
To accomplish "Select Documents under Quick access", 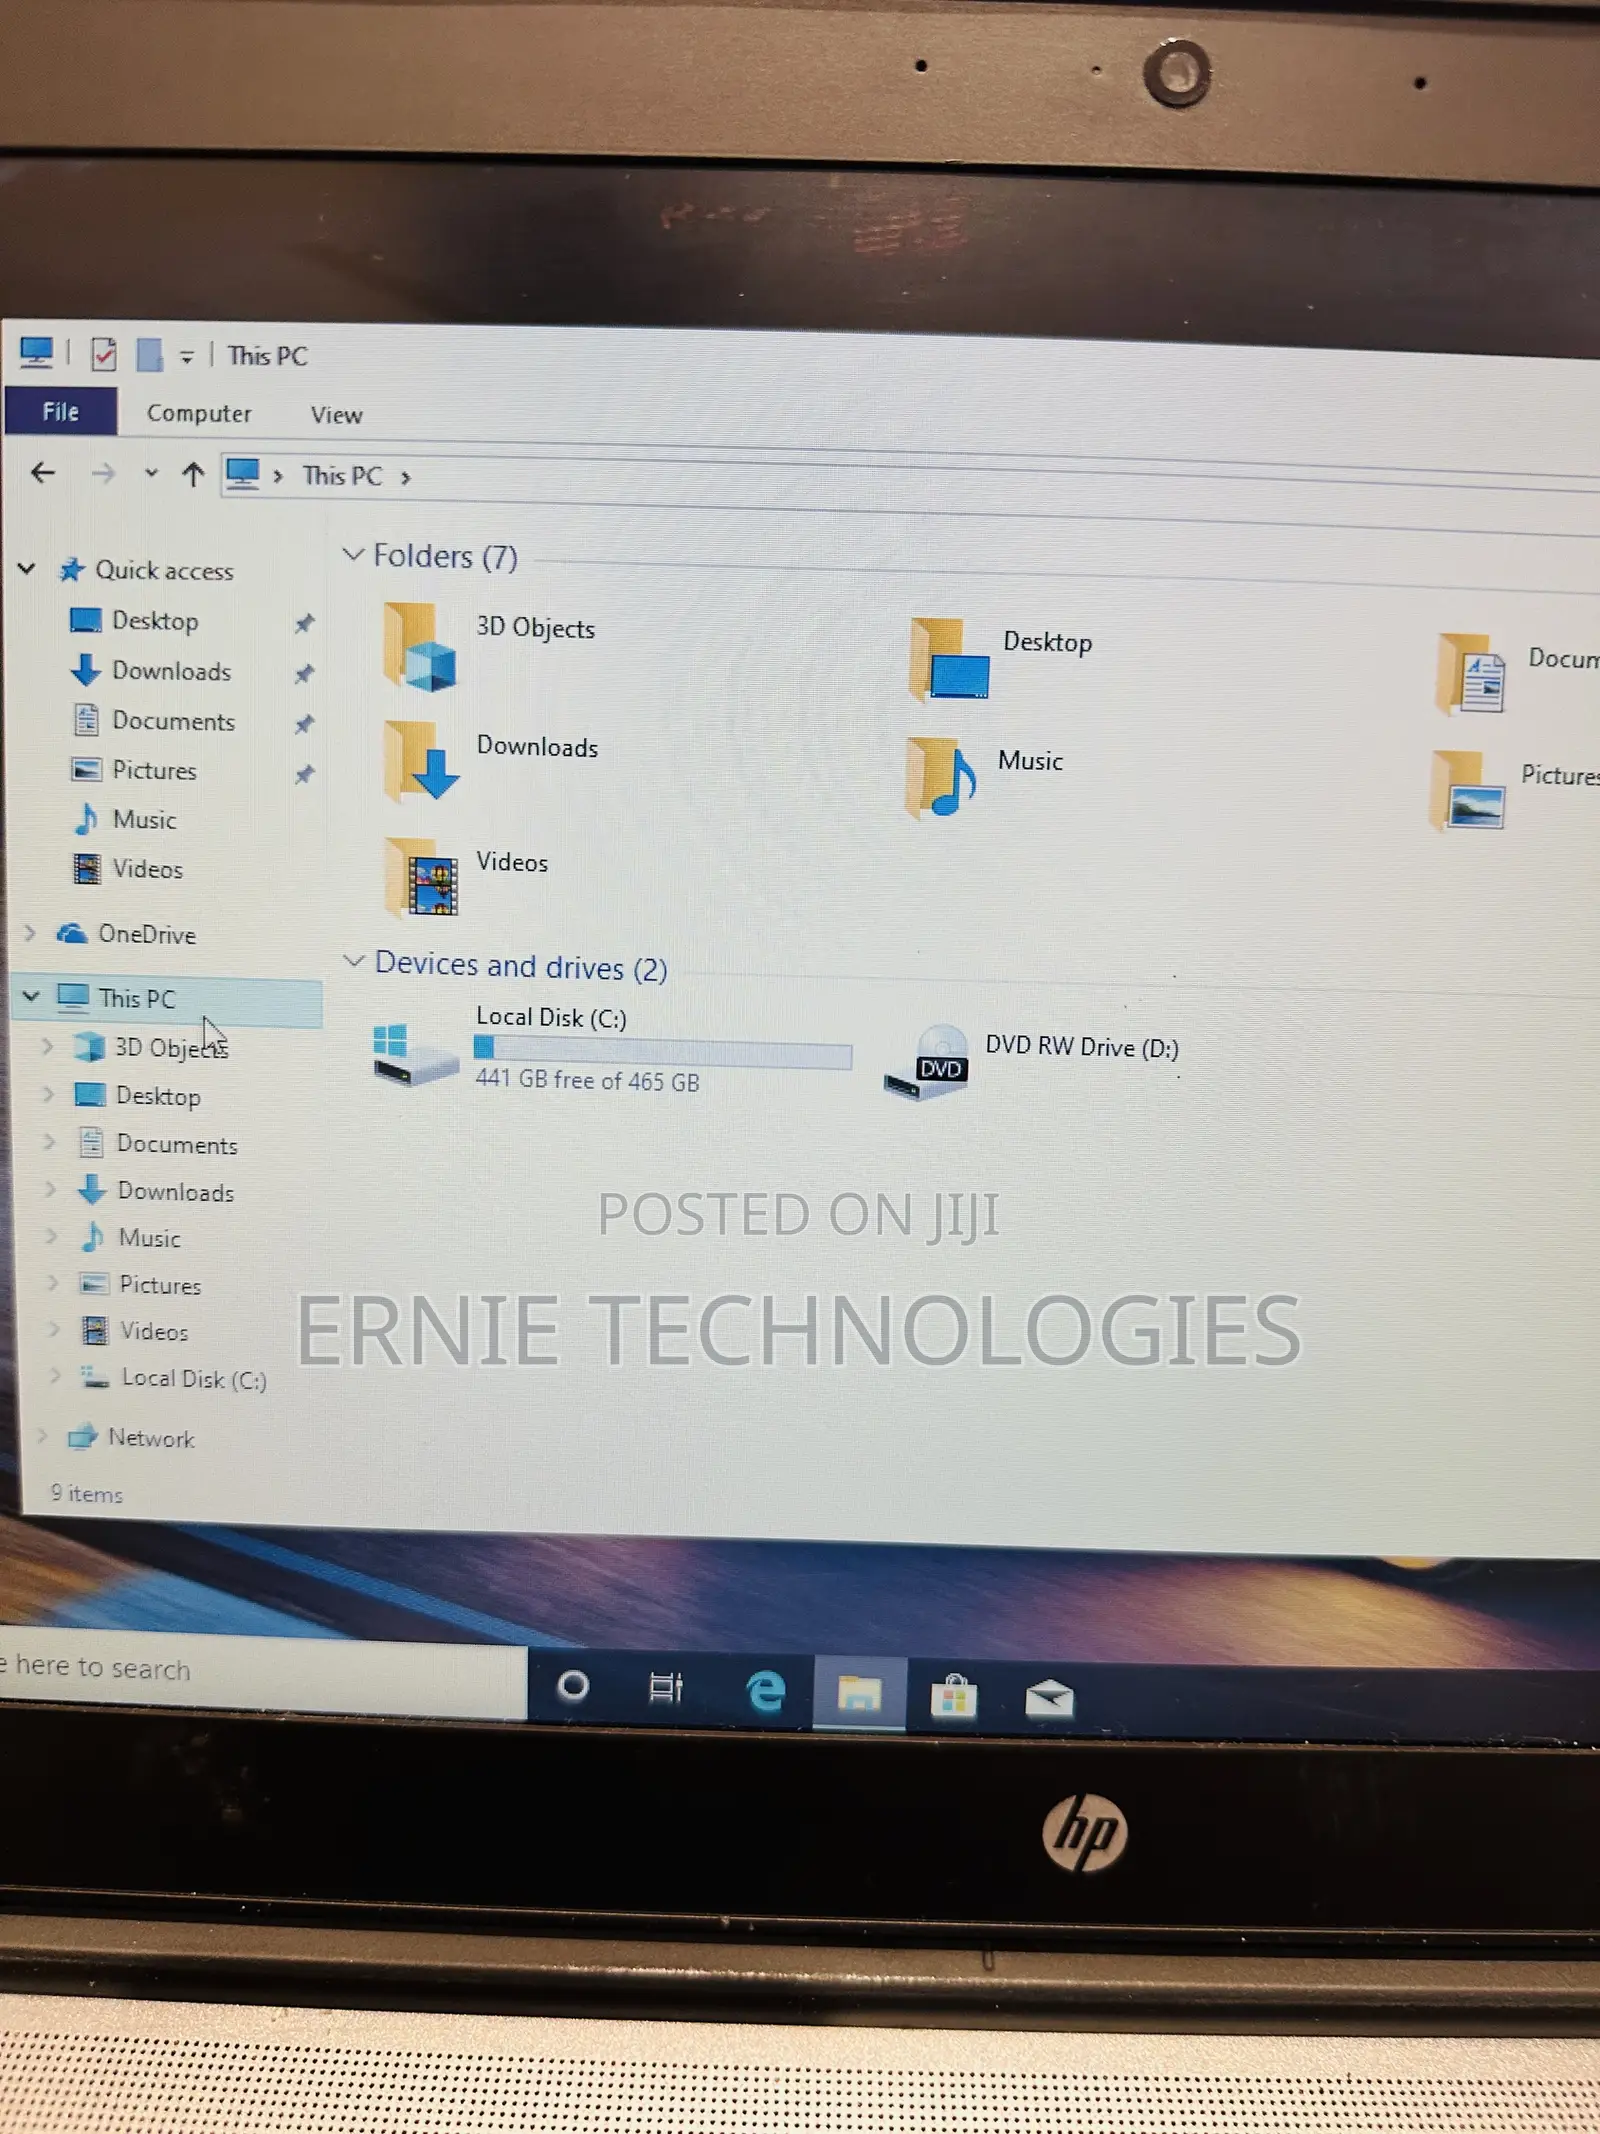I will click(173, 720).
